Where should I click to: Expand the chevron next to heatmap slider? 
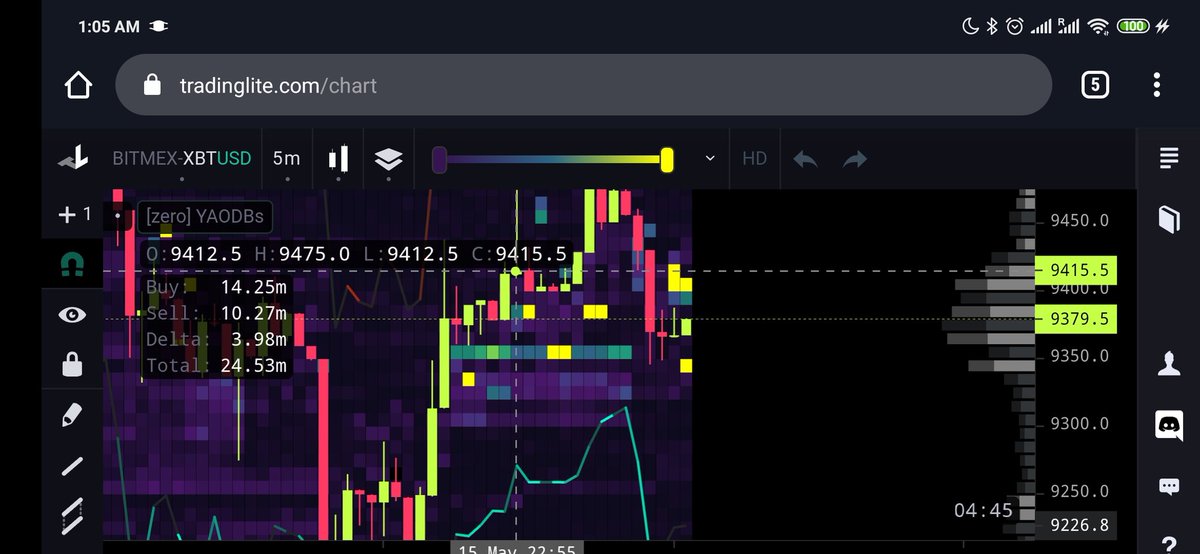pyautogui.click(x=710, y=158)
